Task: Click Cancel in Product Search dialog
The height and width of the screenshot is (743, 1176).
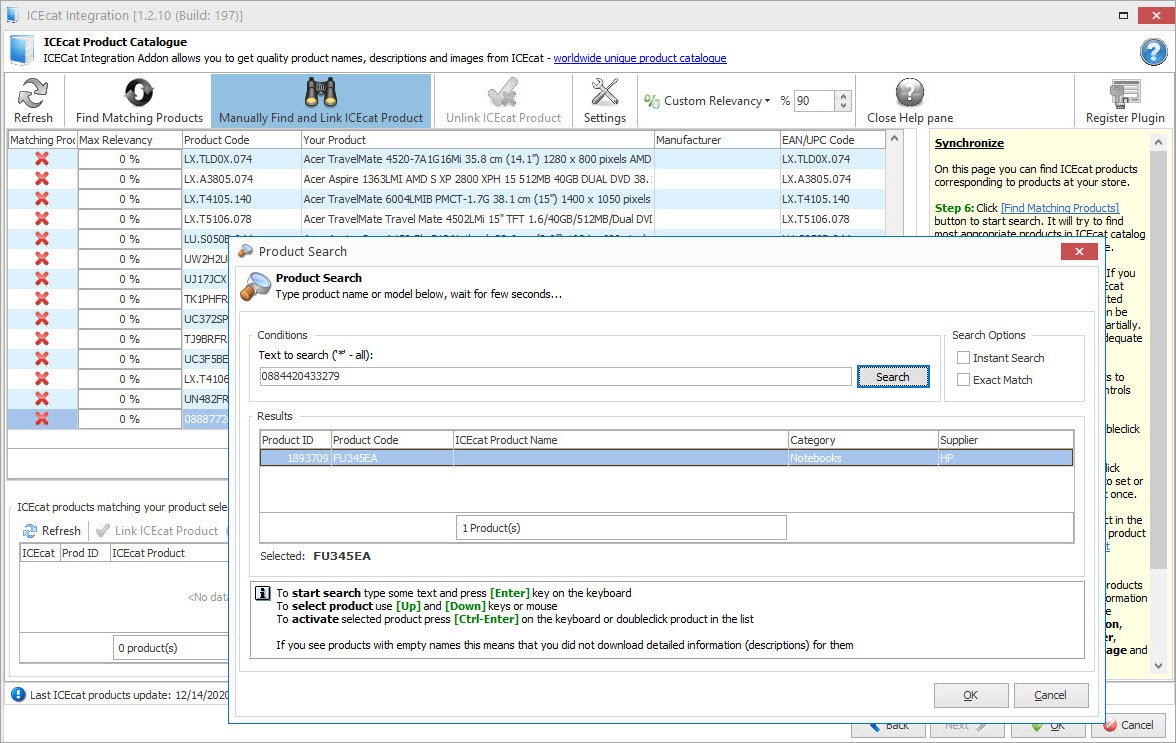Action: [1050, 695]
